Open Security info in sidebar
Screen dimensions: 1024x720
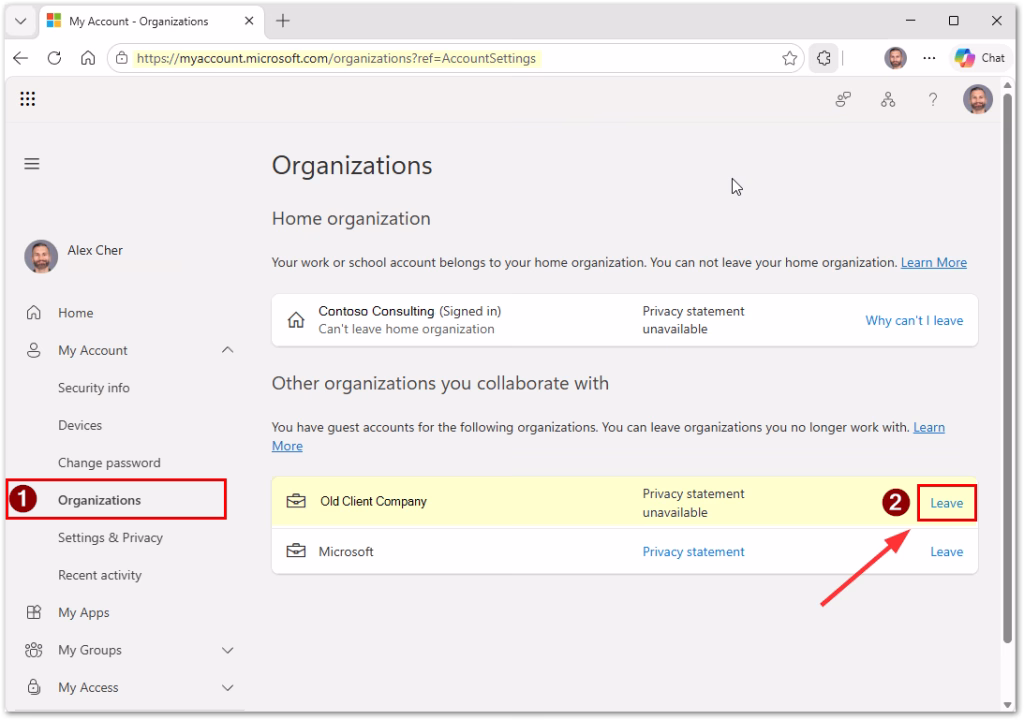tap(94, 388)
